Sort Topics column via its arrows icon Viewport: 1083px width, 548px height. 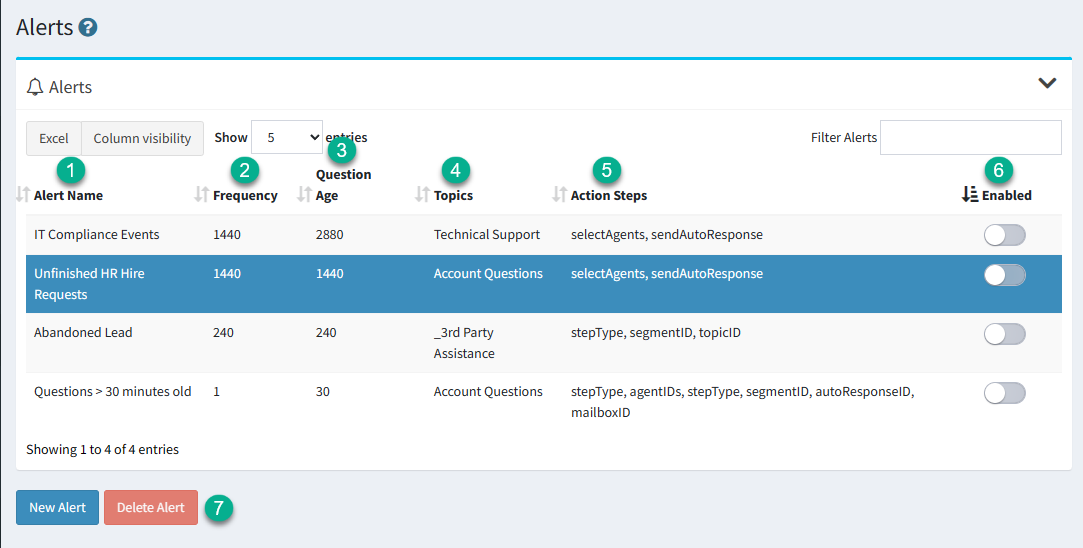tap(422, 195)
